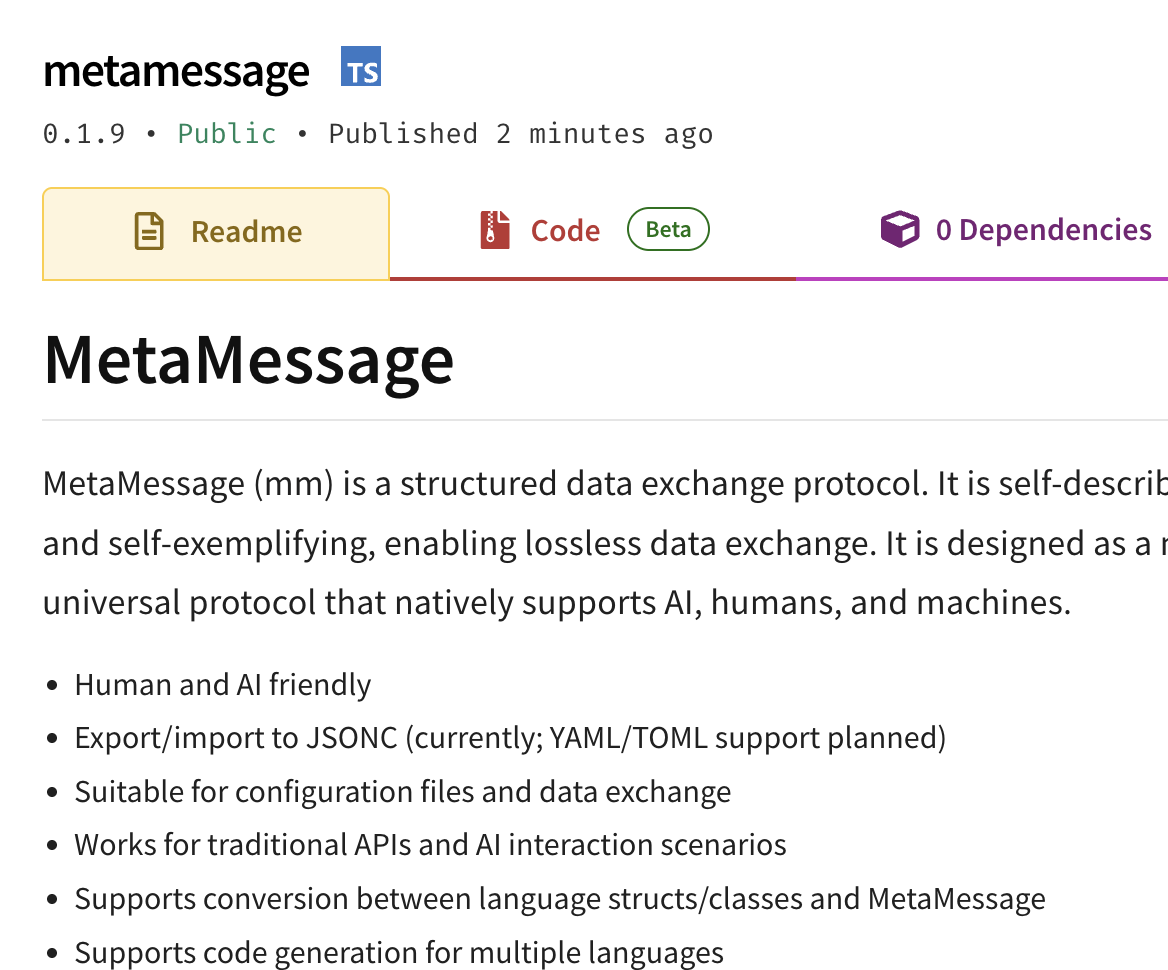Image resolution: width=1168 pixels, height=970 pixels.
Task: Click the MetaMessage readme heading
Action: coord(249,361)
